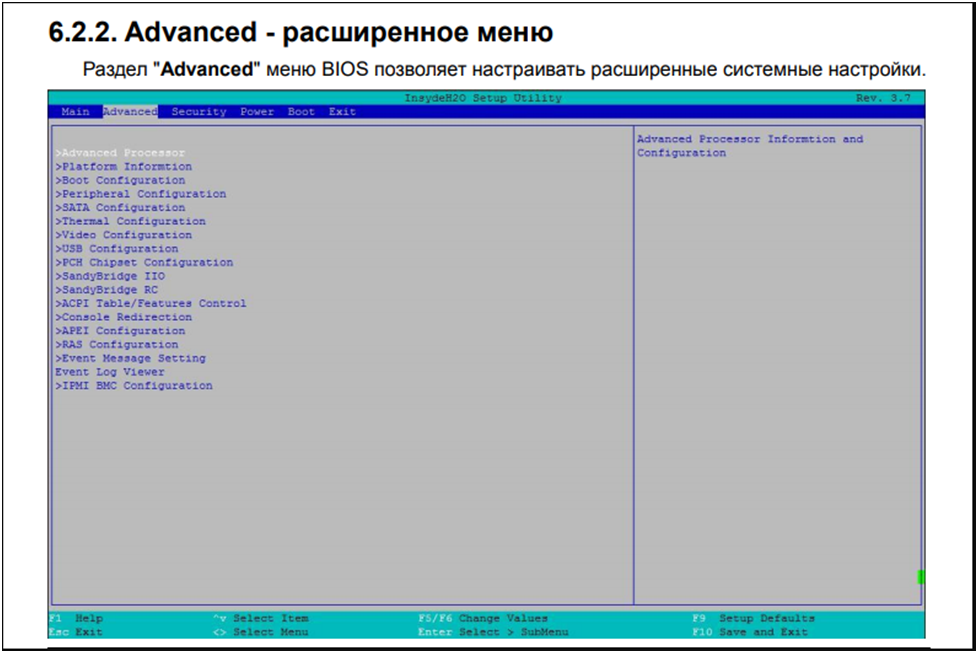Image resolution: width=978 pixels, height=653 pixels.
Task: Click the F1 Help hint
Action: tap(76, 619)
